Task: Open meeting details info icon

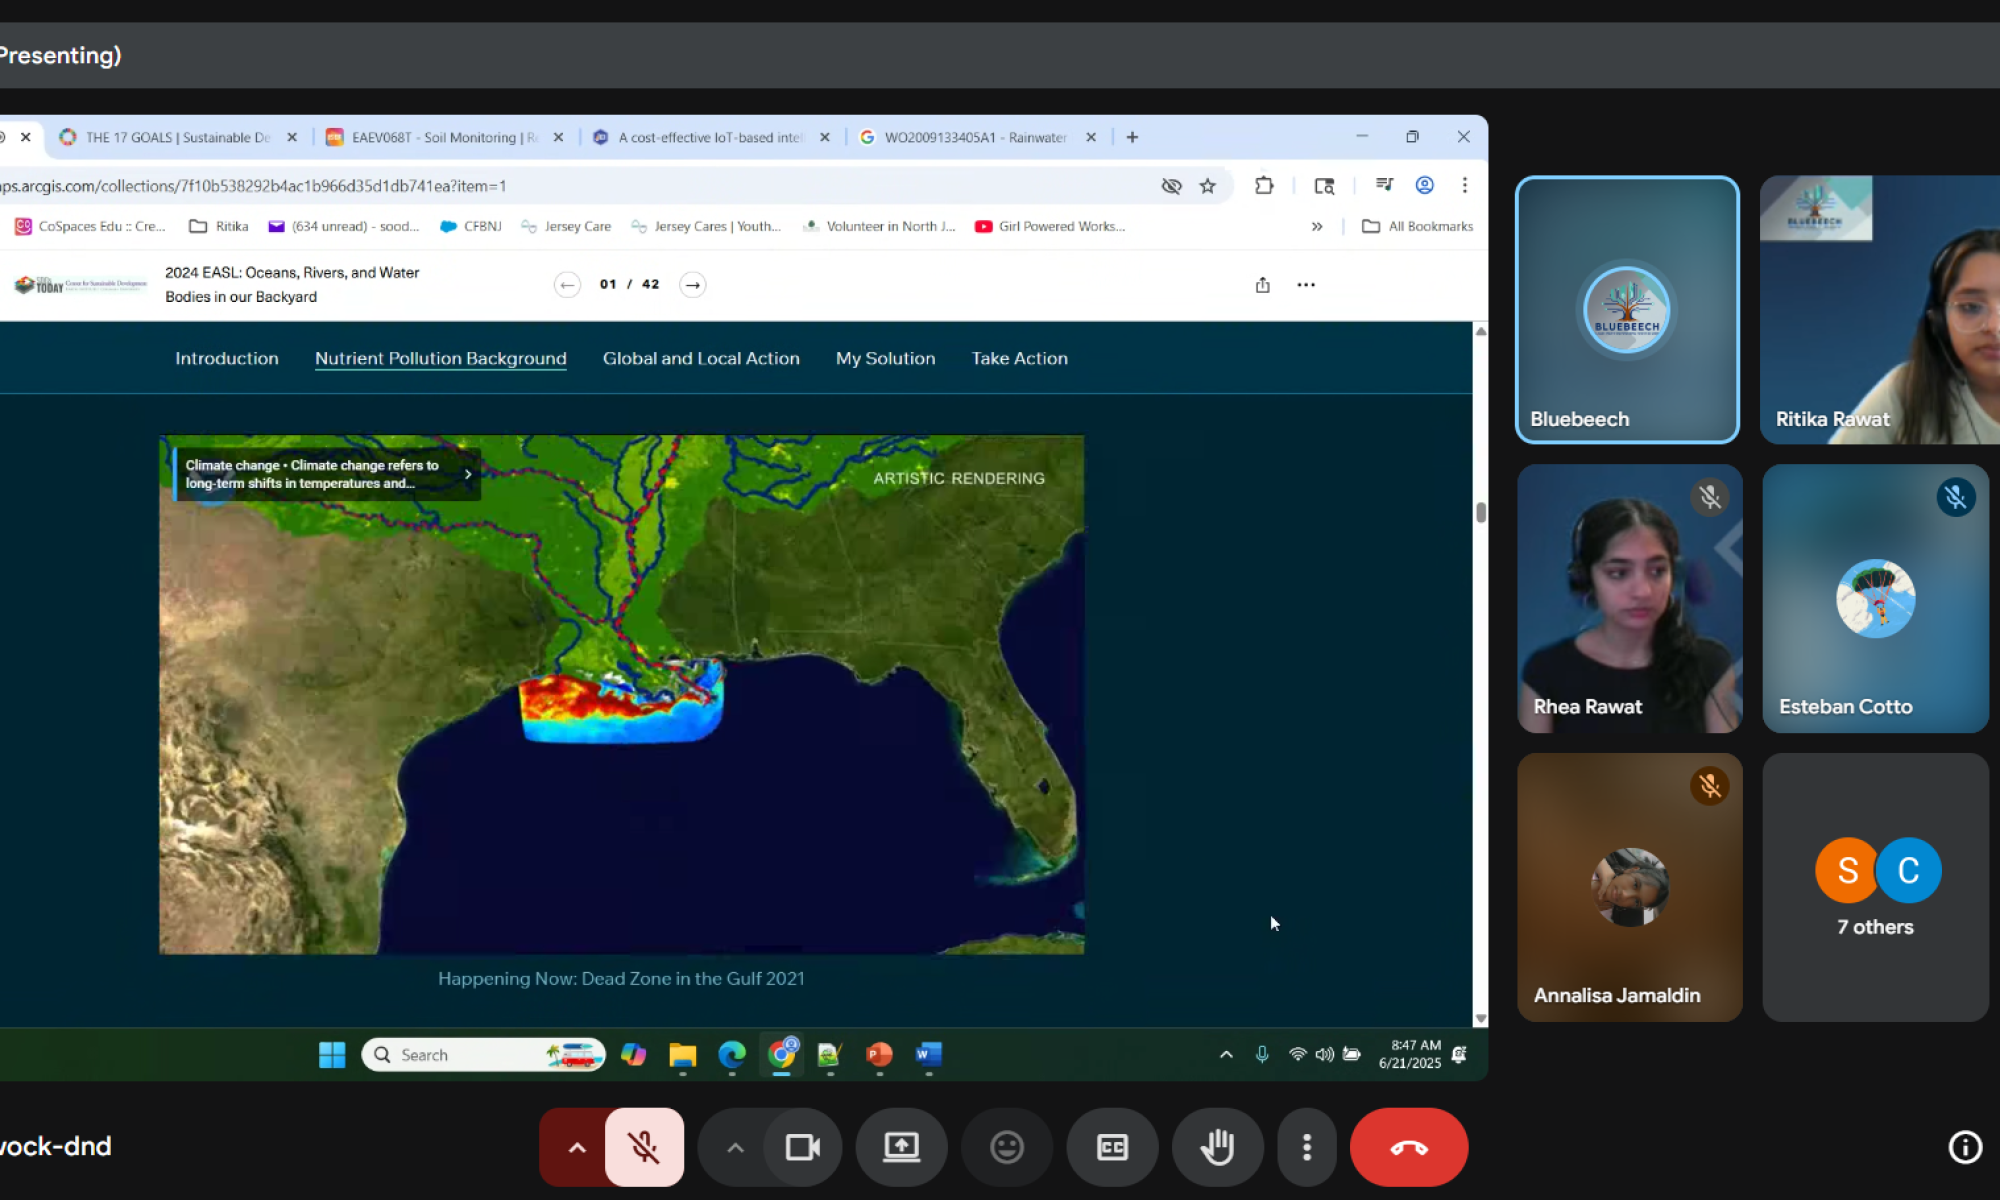Action: [x=1965, y=1147]
